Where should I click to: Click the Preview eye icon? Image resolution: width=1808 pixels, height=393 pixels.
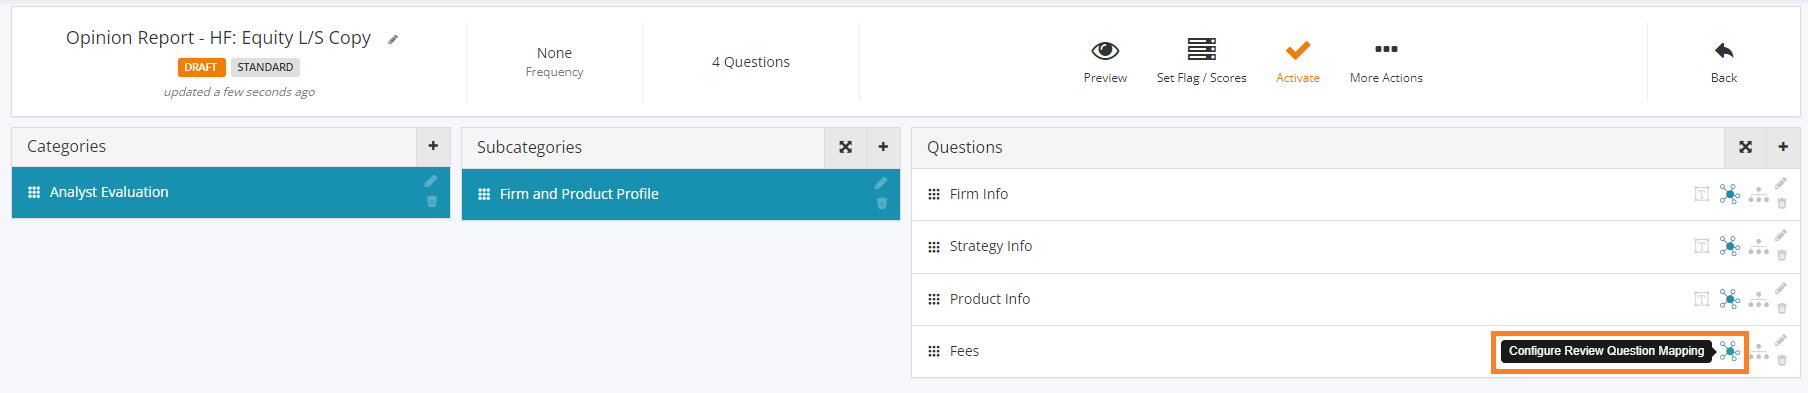pyautogui.click(x=1105, y=50)
